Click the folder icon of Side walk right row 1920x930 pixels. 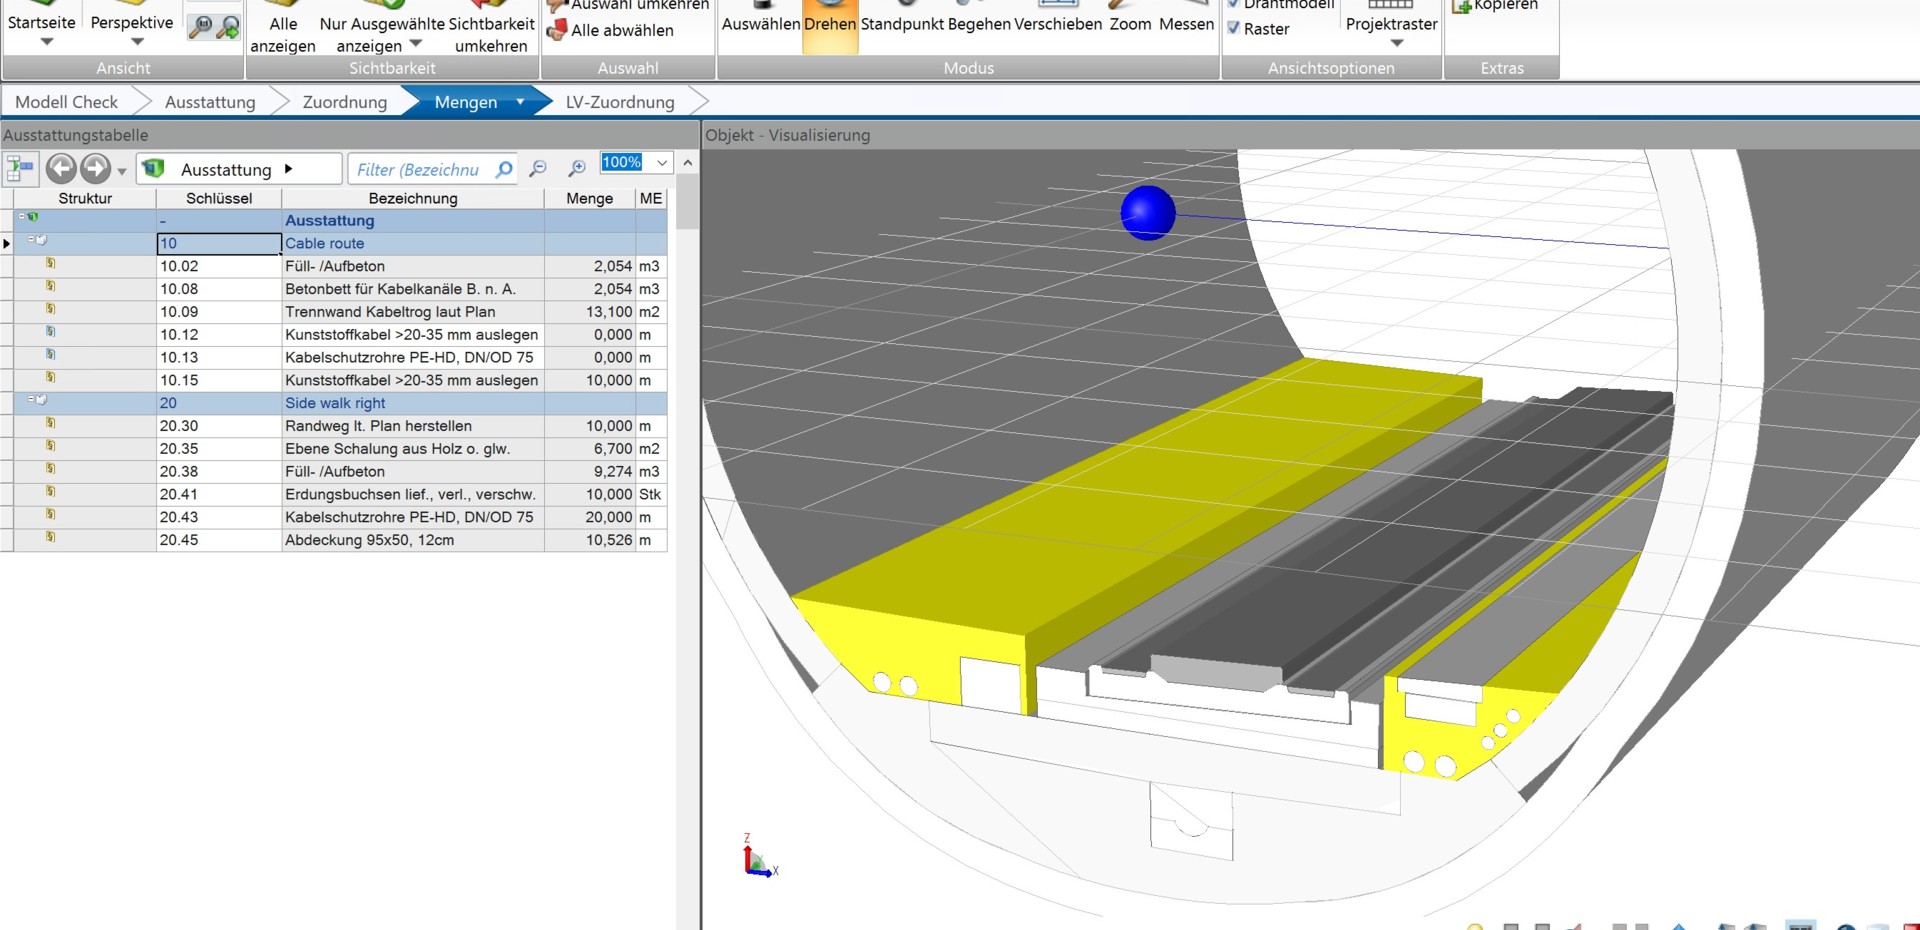[42, 399]
